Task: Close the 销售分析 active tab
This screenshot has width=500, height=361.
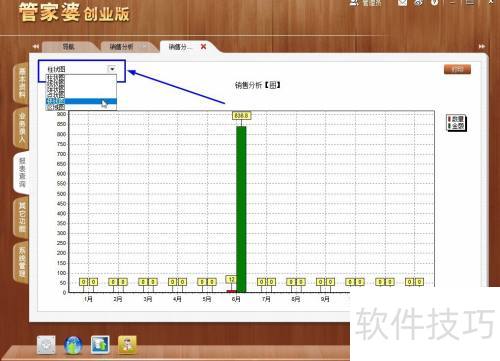Action: (203, 47)
